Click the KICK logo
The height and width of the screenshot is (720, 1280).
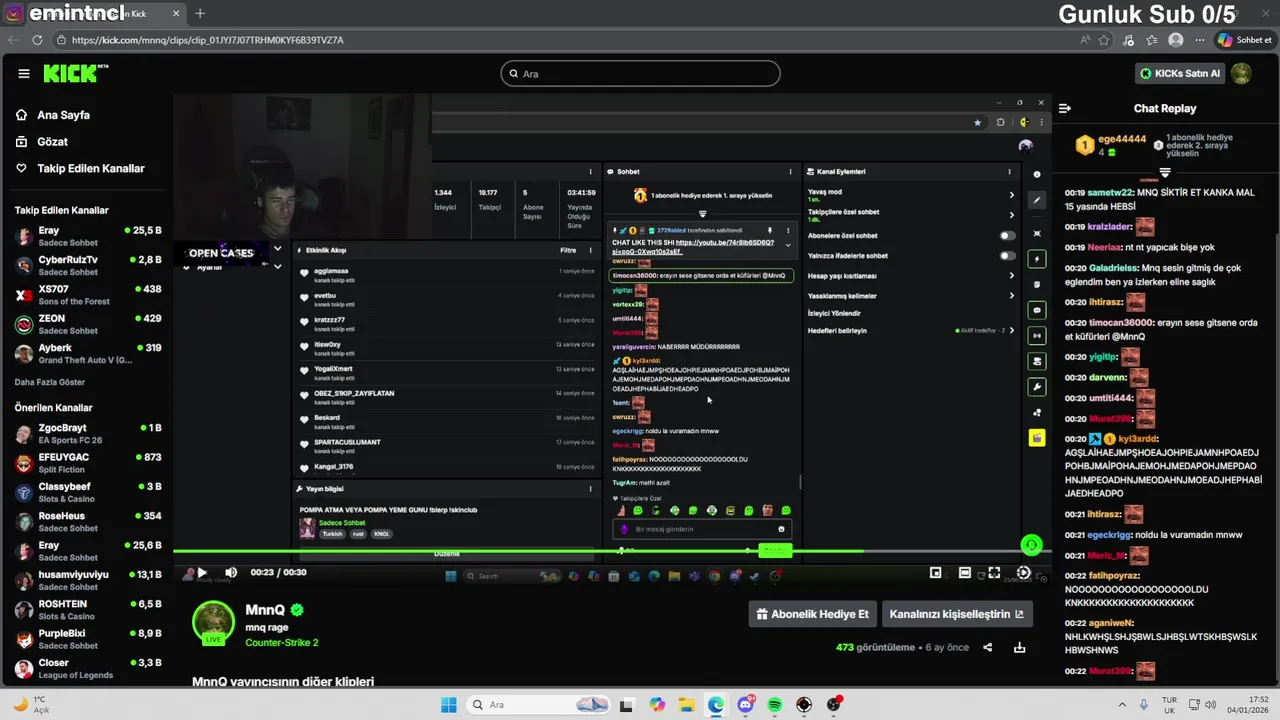75,73
